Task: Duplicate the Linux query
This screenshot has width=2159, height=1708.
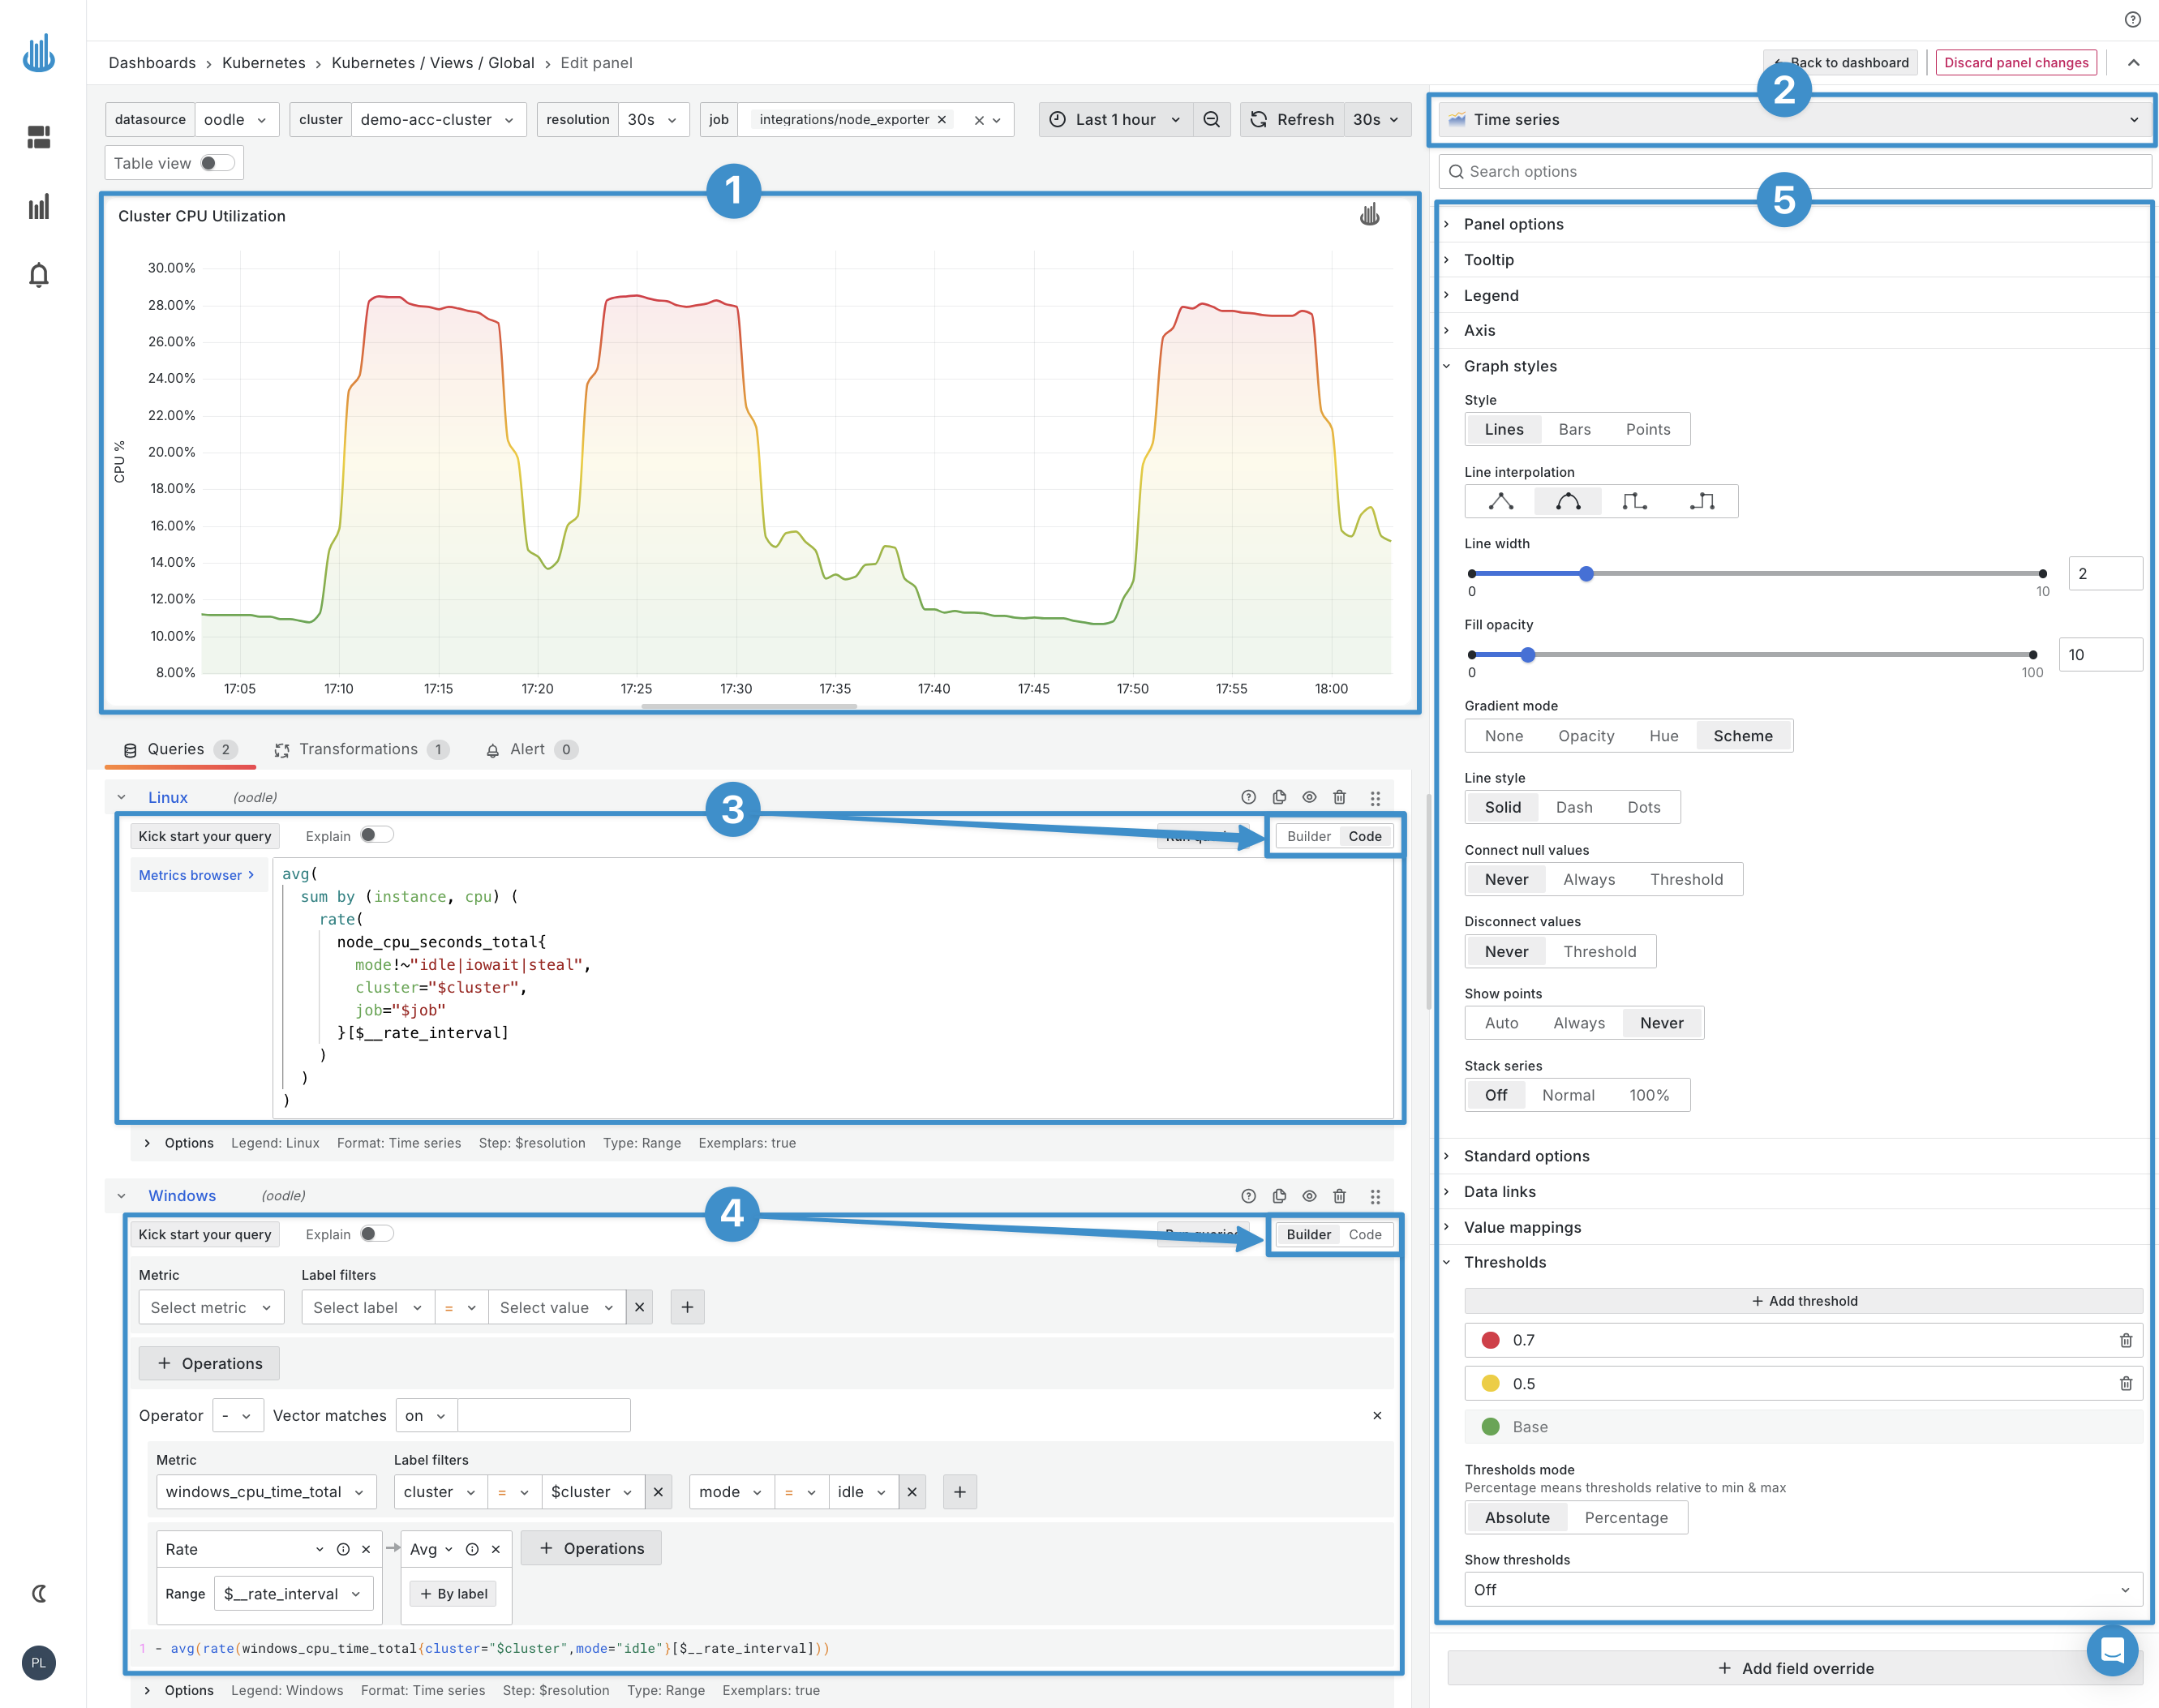Action: pos(1279,797)
